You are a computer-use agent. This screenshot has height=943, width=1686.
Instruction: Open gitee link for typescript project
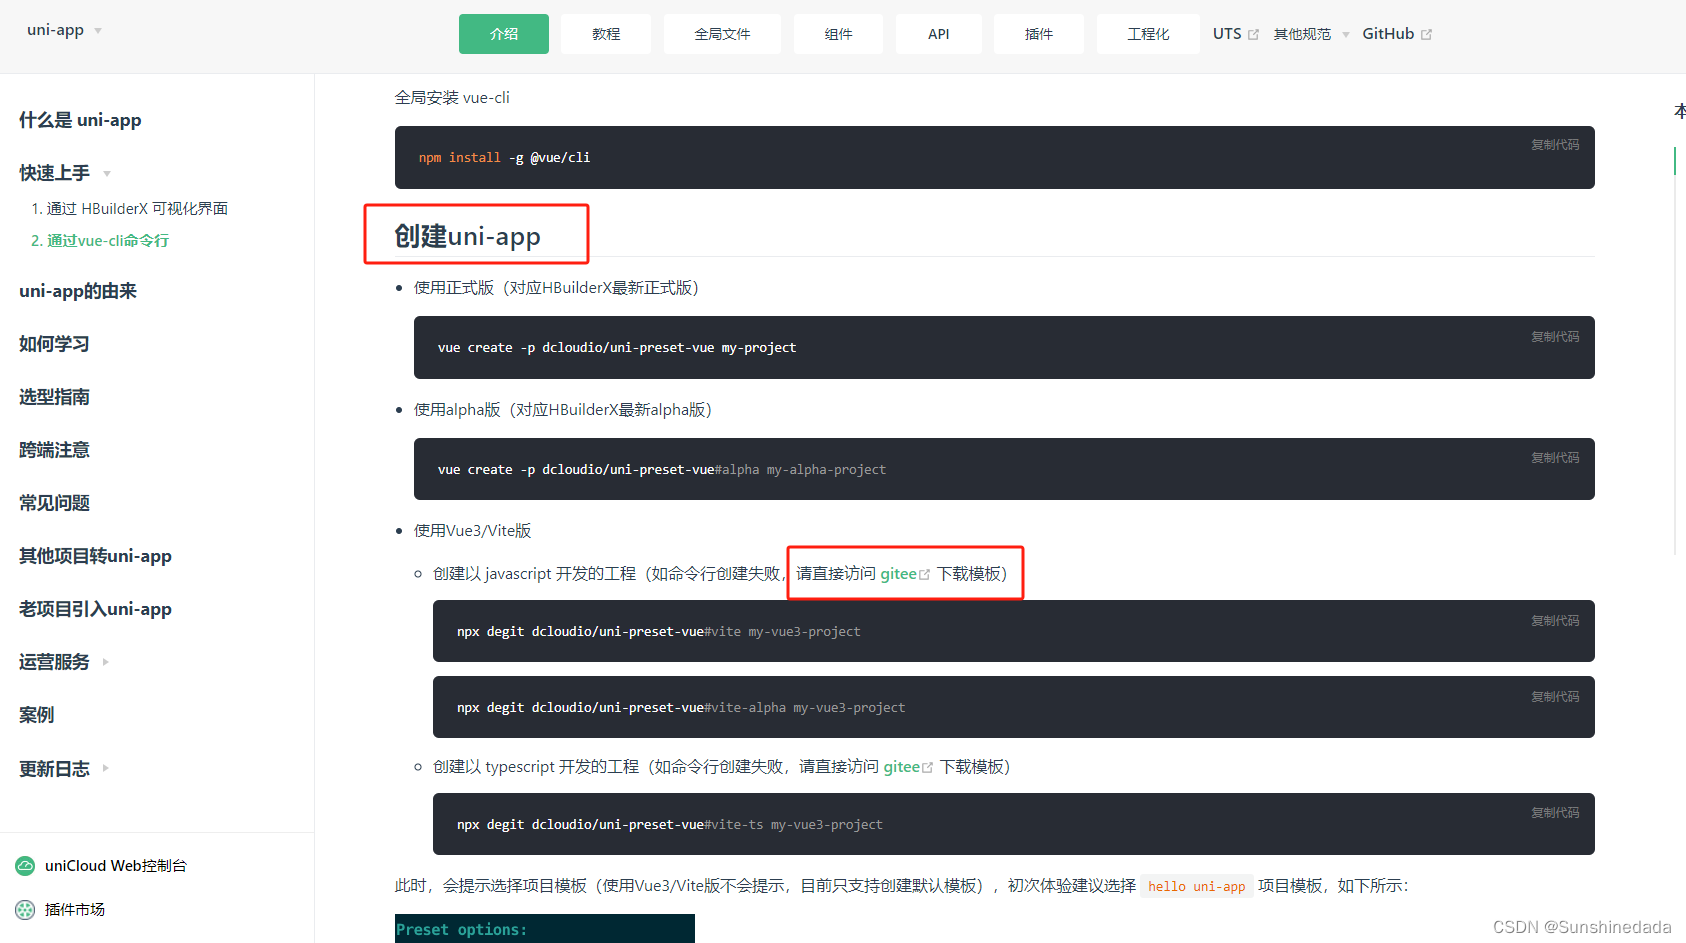901,767
